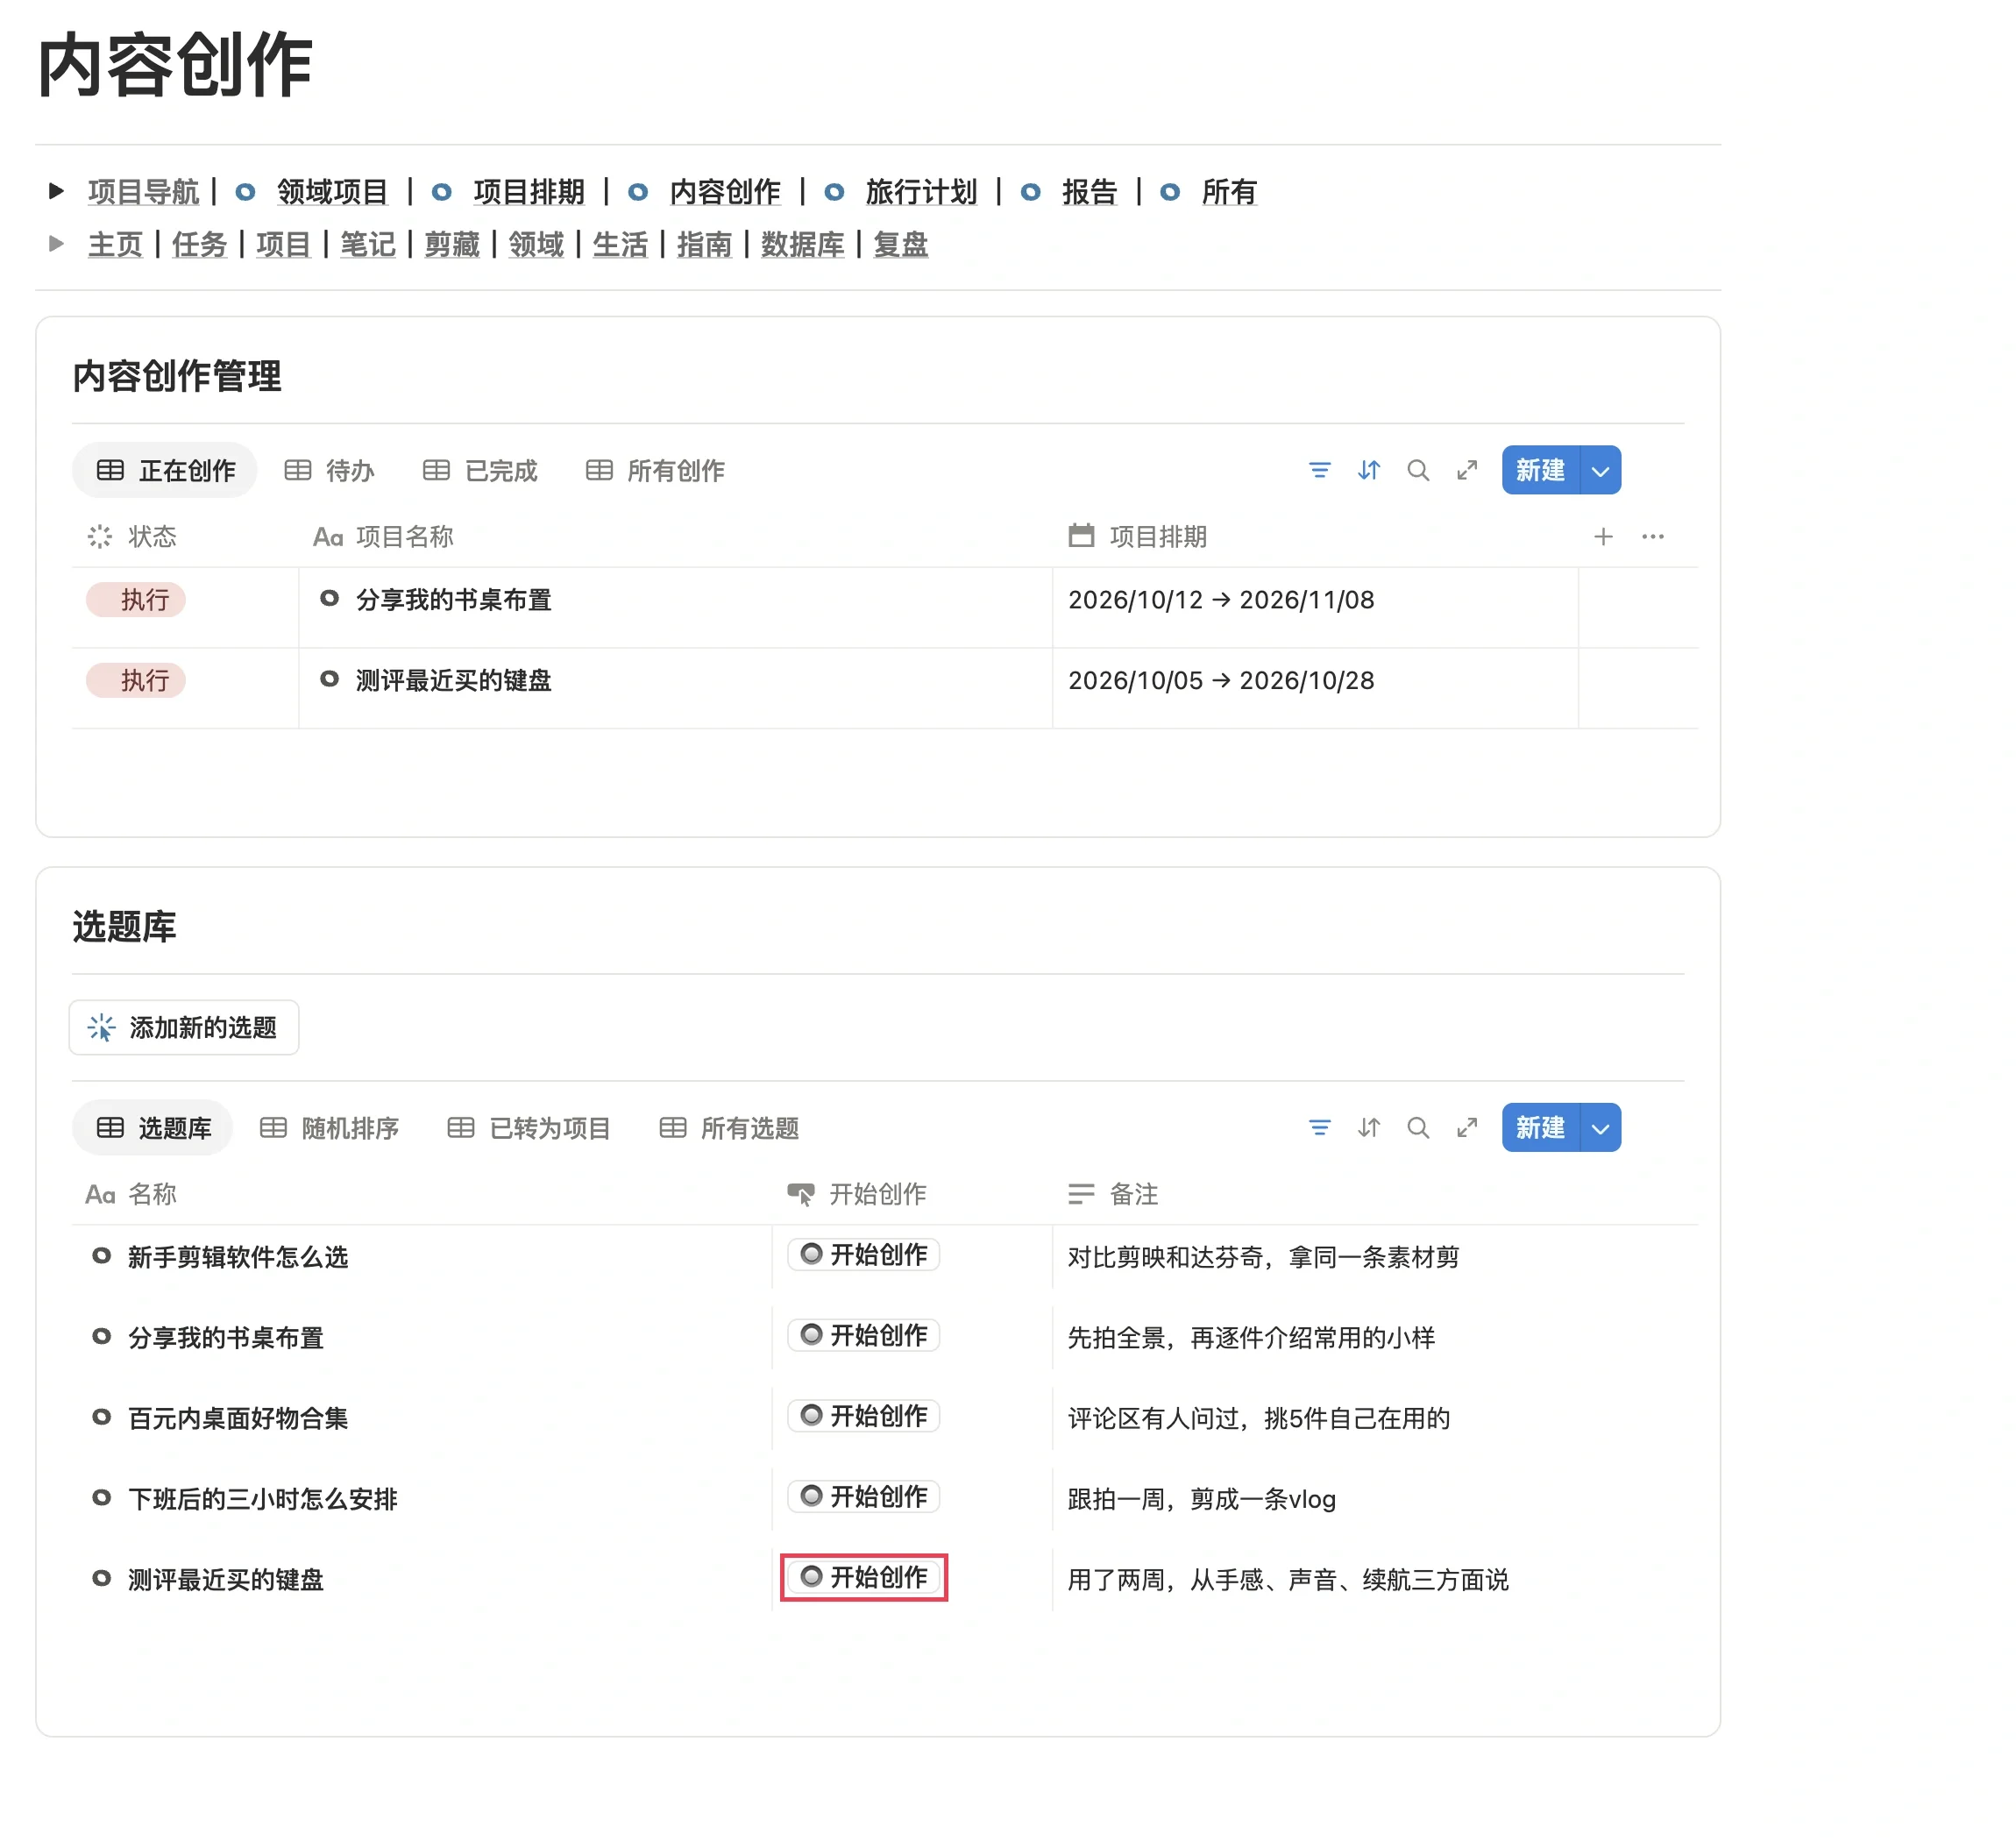The height and width of the screenshot is (1841, 2016).
Task: Open filter in 选题库 toolbar
Action: tap(1319, 1128)
